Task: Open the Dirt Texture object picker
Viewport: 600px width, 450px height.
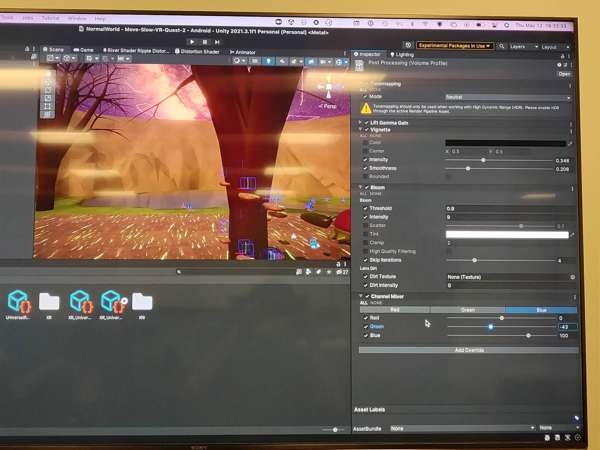Action: click(x=572, y=277)
